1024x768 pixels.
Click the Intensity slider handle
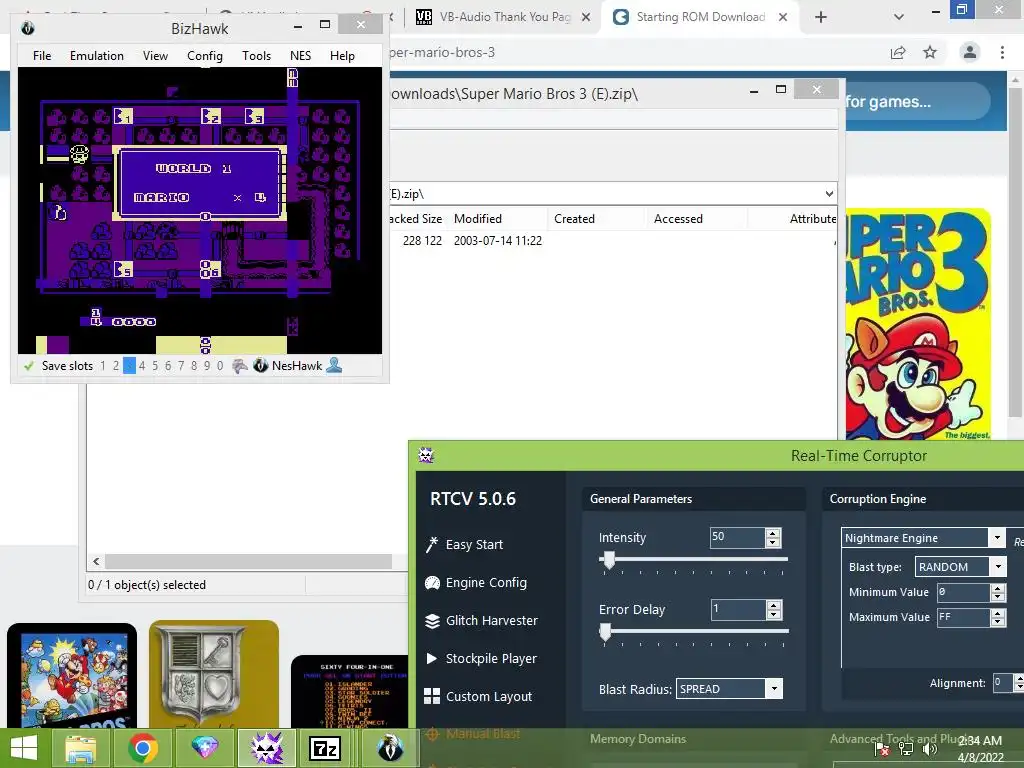coord(609,560)
